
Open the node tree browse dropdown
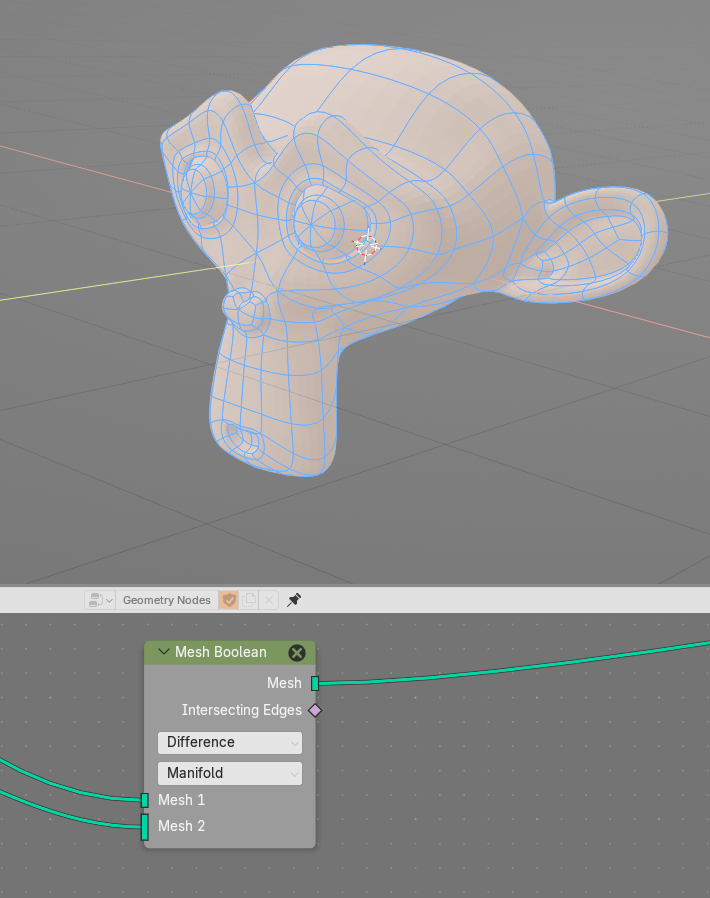[x=100, y=600]
